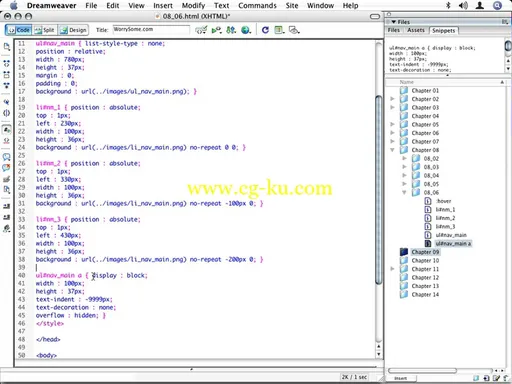Click the Collapse Selection icon

click(x=6, y=74)
